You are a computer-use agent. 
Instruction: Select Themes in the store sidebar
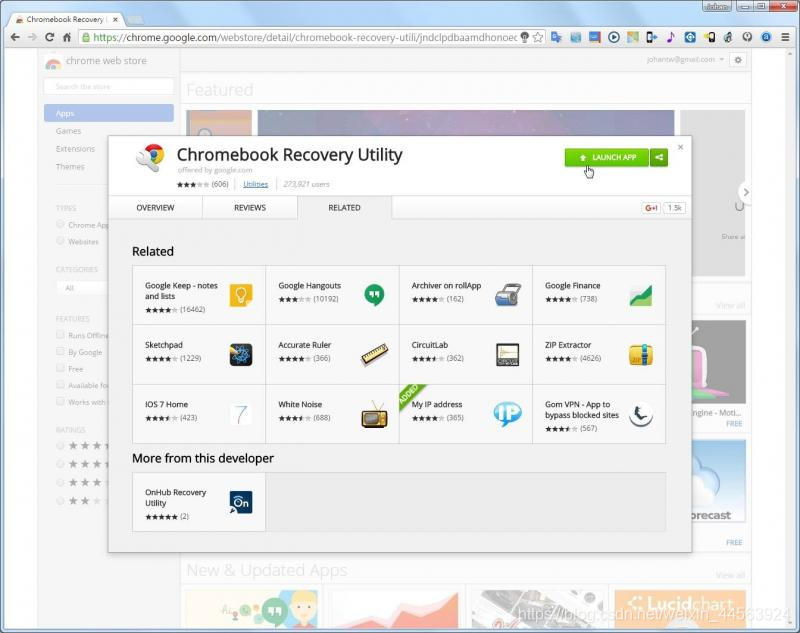pos(70,167)
